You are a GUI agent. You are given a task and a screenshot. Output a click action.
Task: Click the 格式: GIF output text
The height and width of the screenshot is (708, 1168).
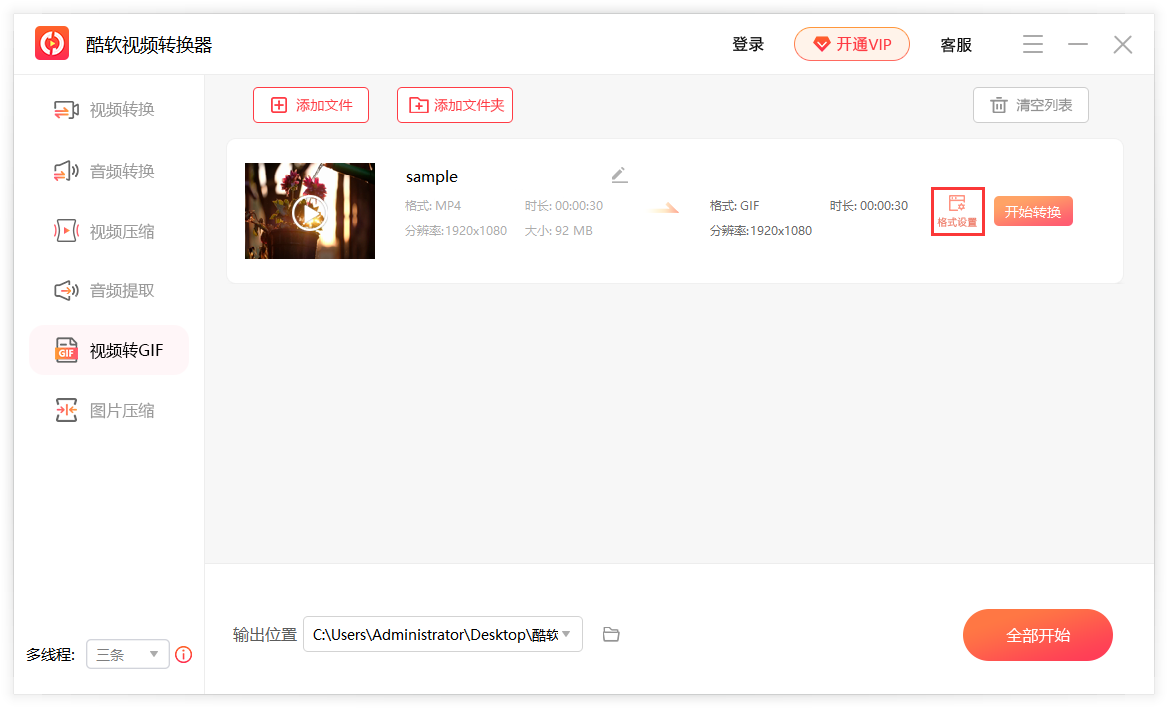click(x=734, y=206)
